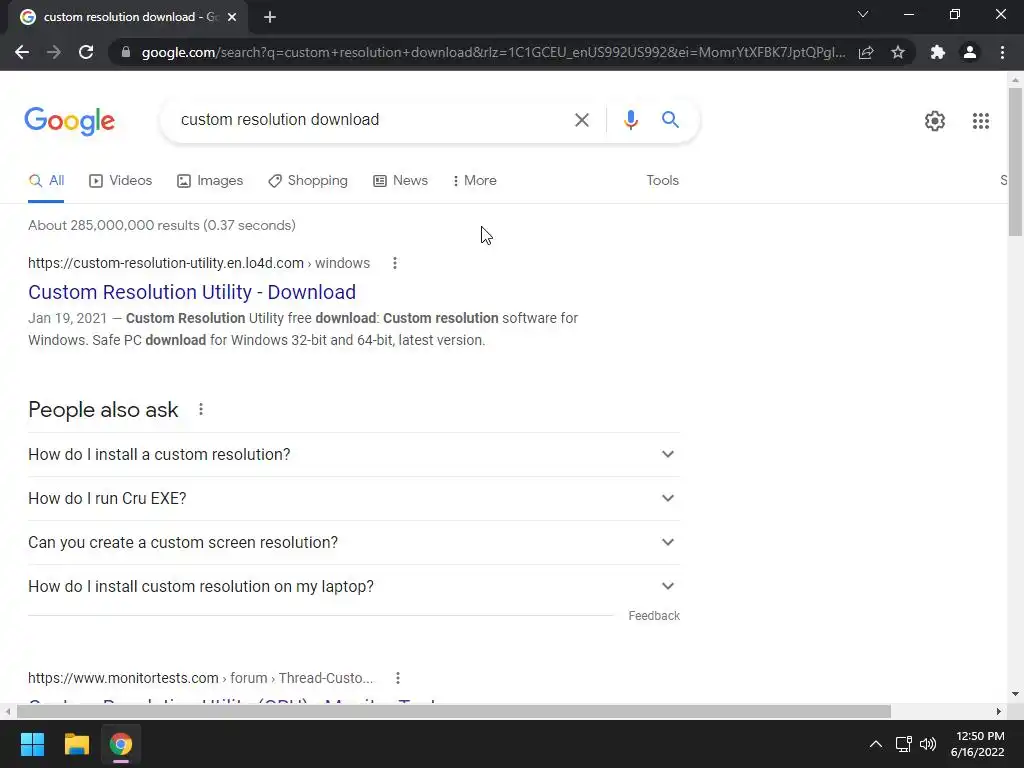Switch to Images results tab

(x=210, y=181)
